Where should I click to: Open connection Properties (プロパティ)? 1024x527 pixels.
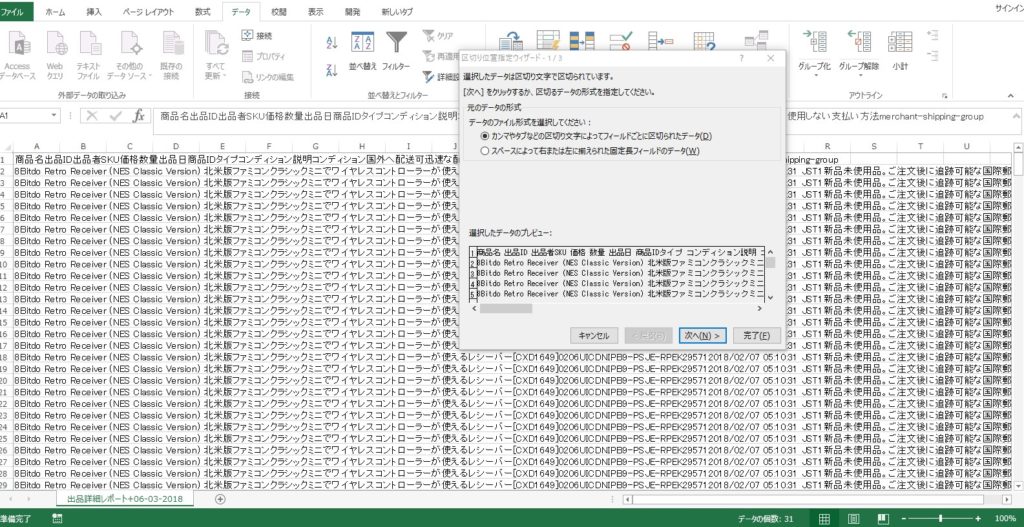263,56
